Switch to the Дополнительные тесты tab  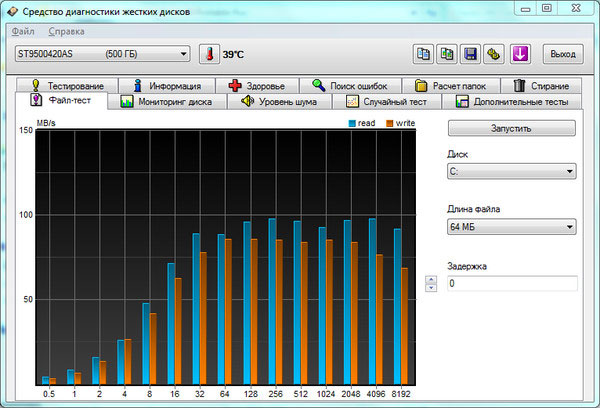[512, 102]
